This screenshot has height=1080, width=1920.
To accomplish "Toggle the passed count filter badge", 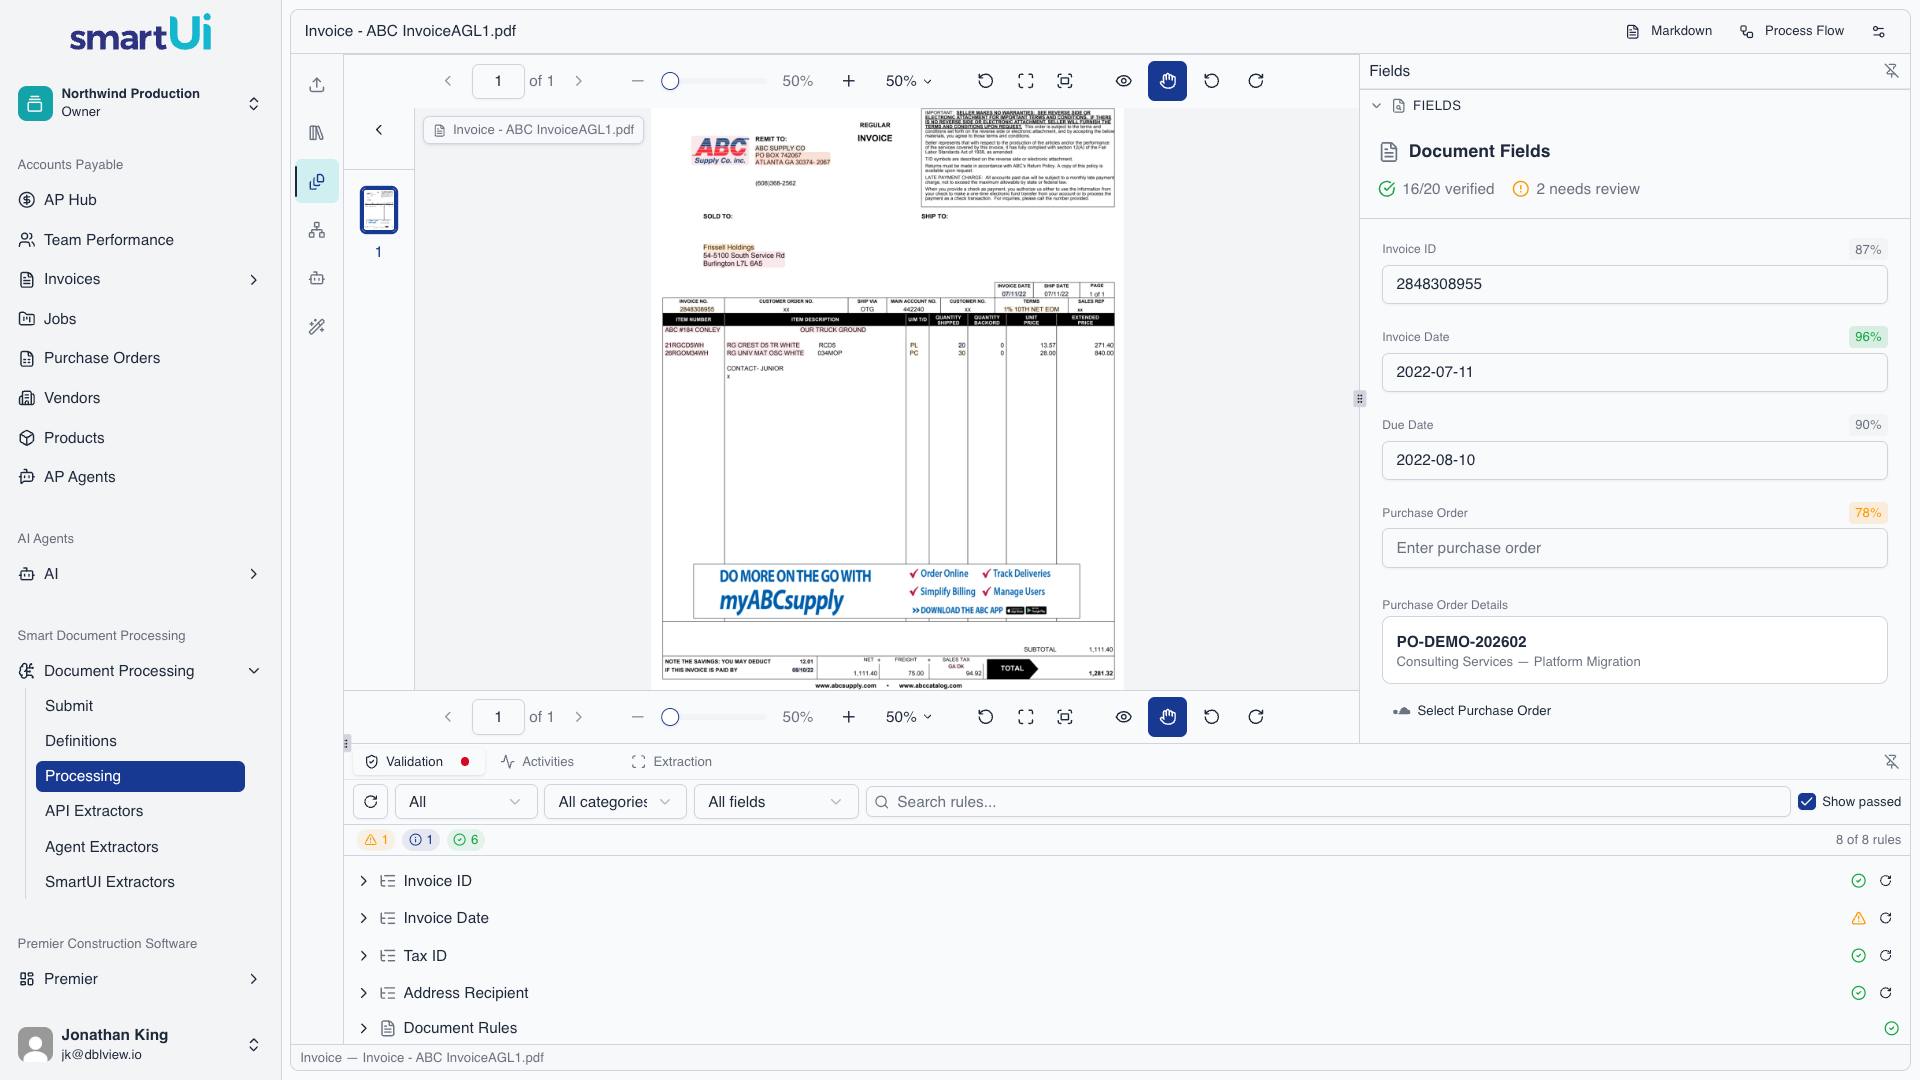I will pos(466,840).
